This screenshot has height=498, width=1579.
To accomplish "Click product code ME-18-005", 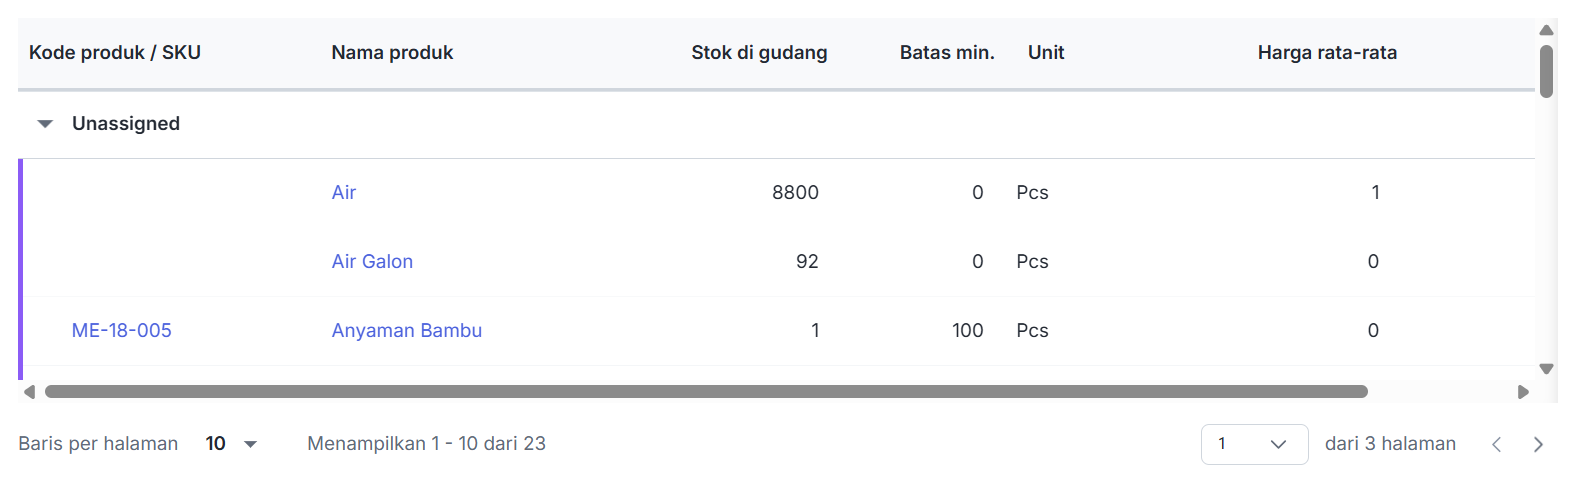I will point(122,331).
